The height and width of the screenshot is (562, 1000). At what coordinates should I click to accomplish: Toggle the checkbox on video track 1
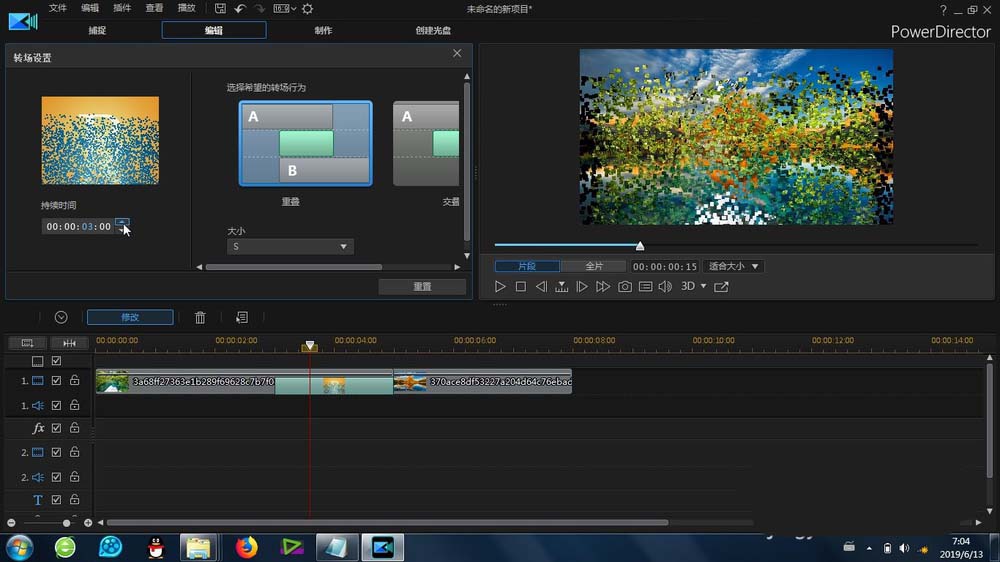(56, 381)
